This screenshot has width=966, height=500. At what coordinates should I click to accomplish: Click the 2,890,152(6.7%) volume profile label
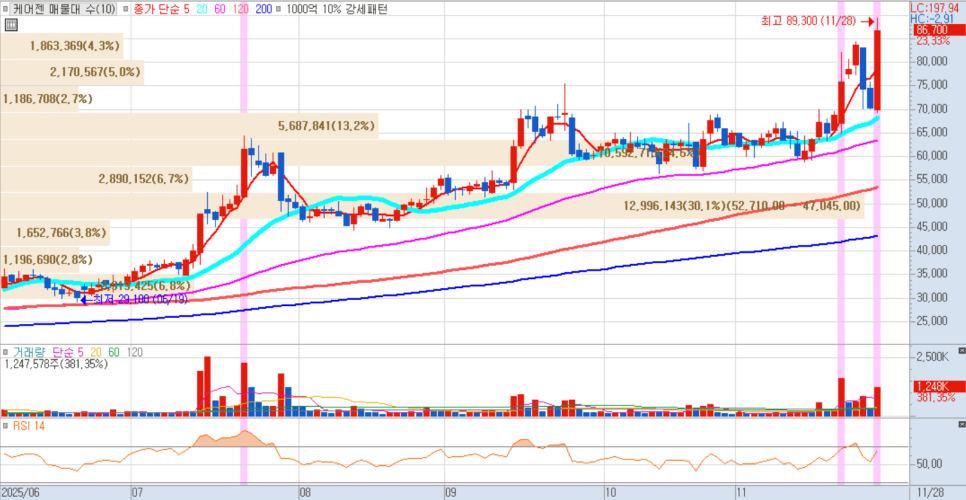pos(144,179)
